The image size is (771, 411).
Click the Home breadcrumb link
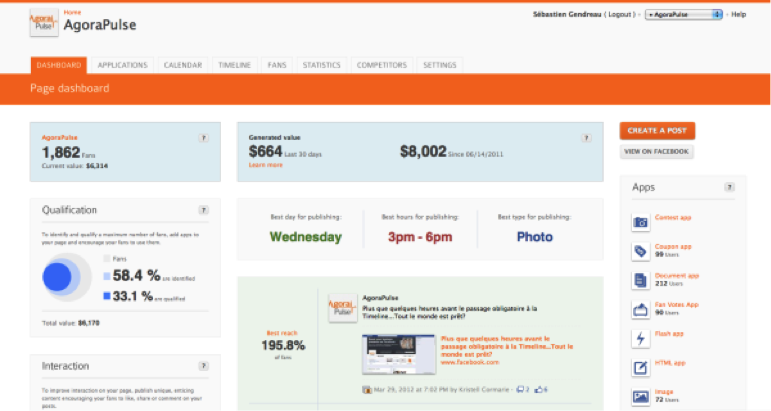click(72, 12)
